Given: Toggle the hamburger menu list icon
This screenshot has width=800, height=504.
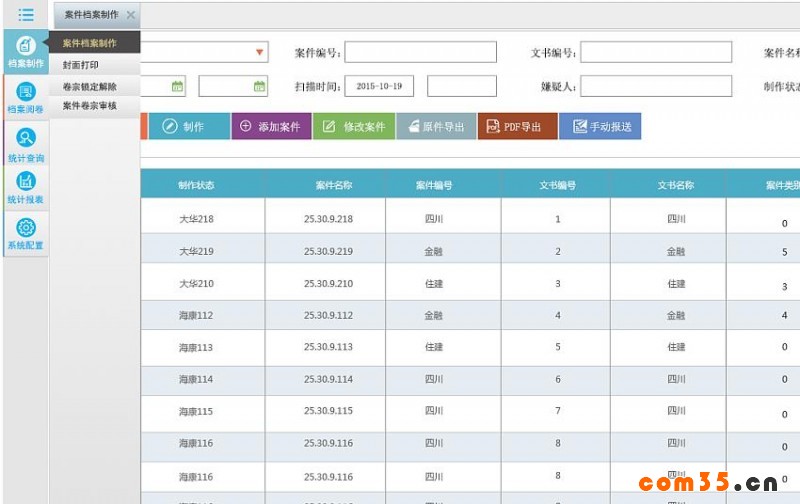Looking at the screenshot, I should pos(26,15).
